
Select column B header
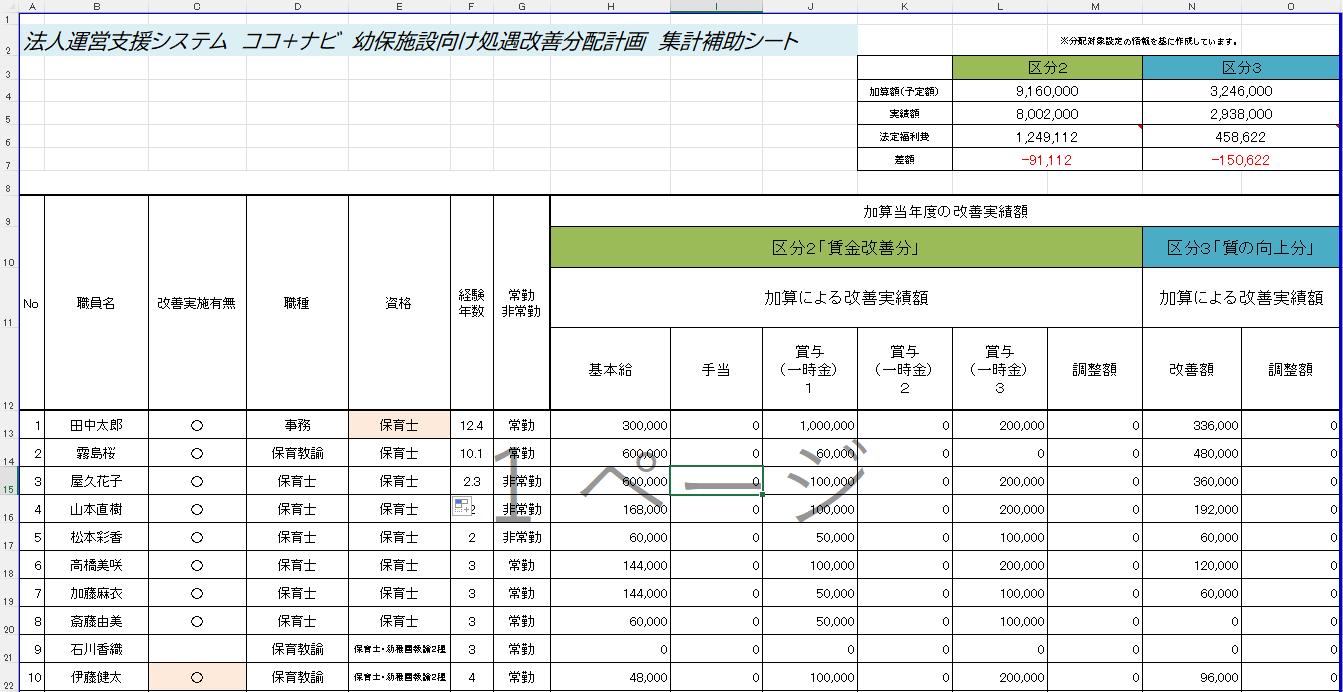(x=96, y=6)
